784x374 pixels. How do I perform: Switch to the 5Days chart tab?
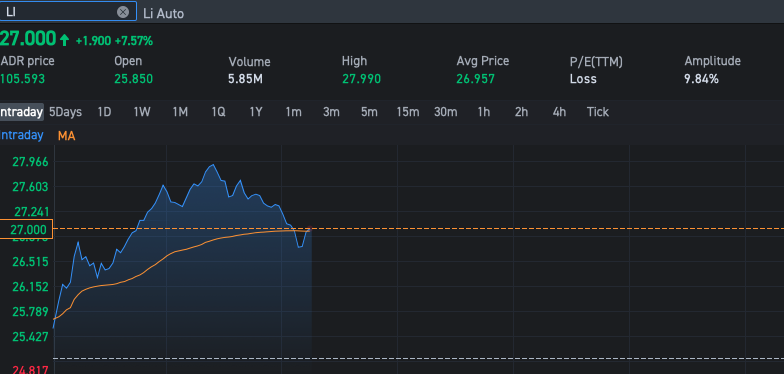click(66, 112)
